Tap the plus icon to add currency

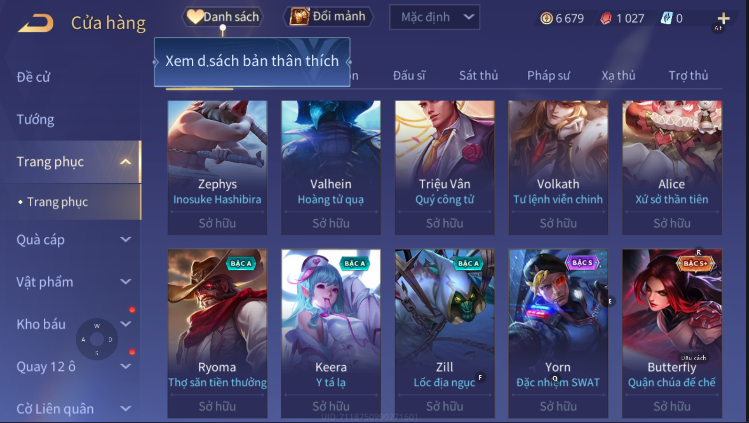723,19
